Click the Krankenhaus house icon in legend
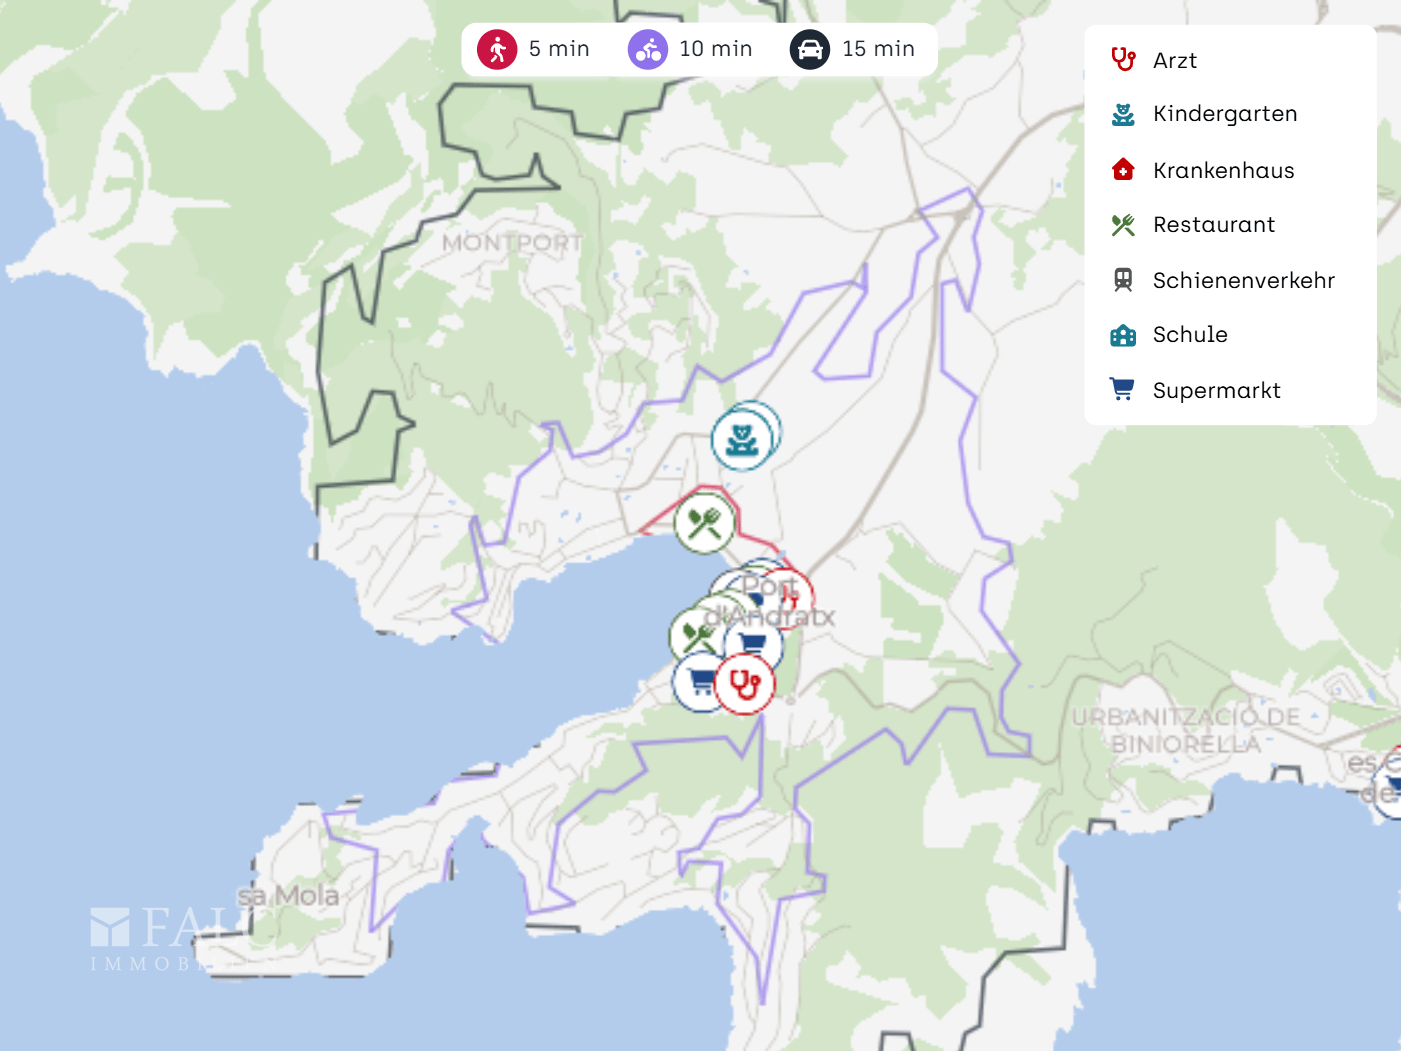Screen dimensions: 1401x1051 [x=1123, y=170]
